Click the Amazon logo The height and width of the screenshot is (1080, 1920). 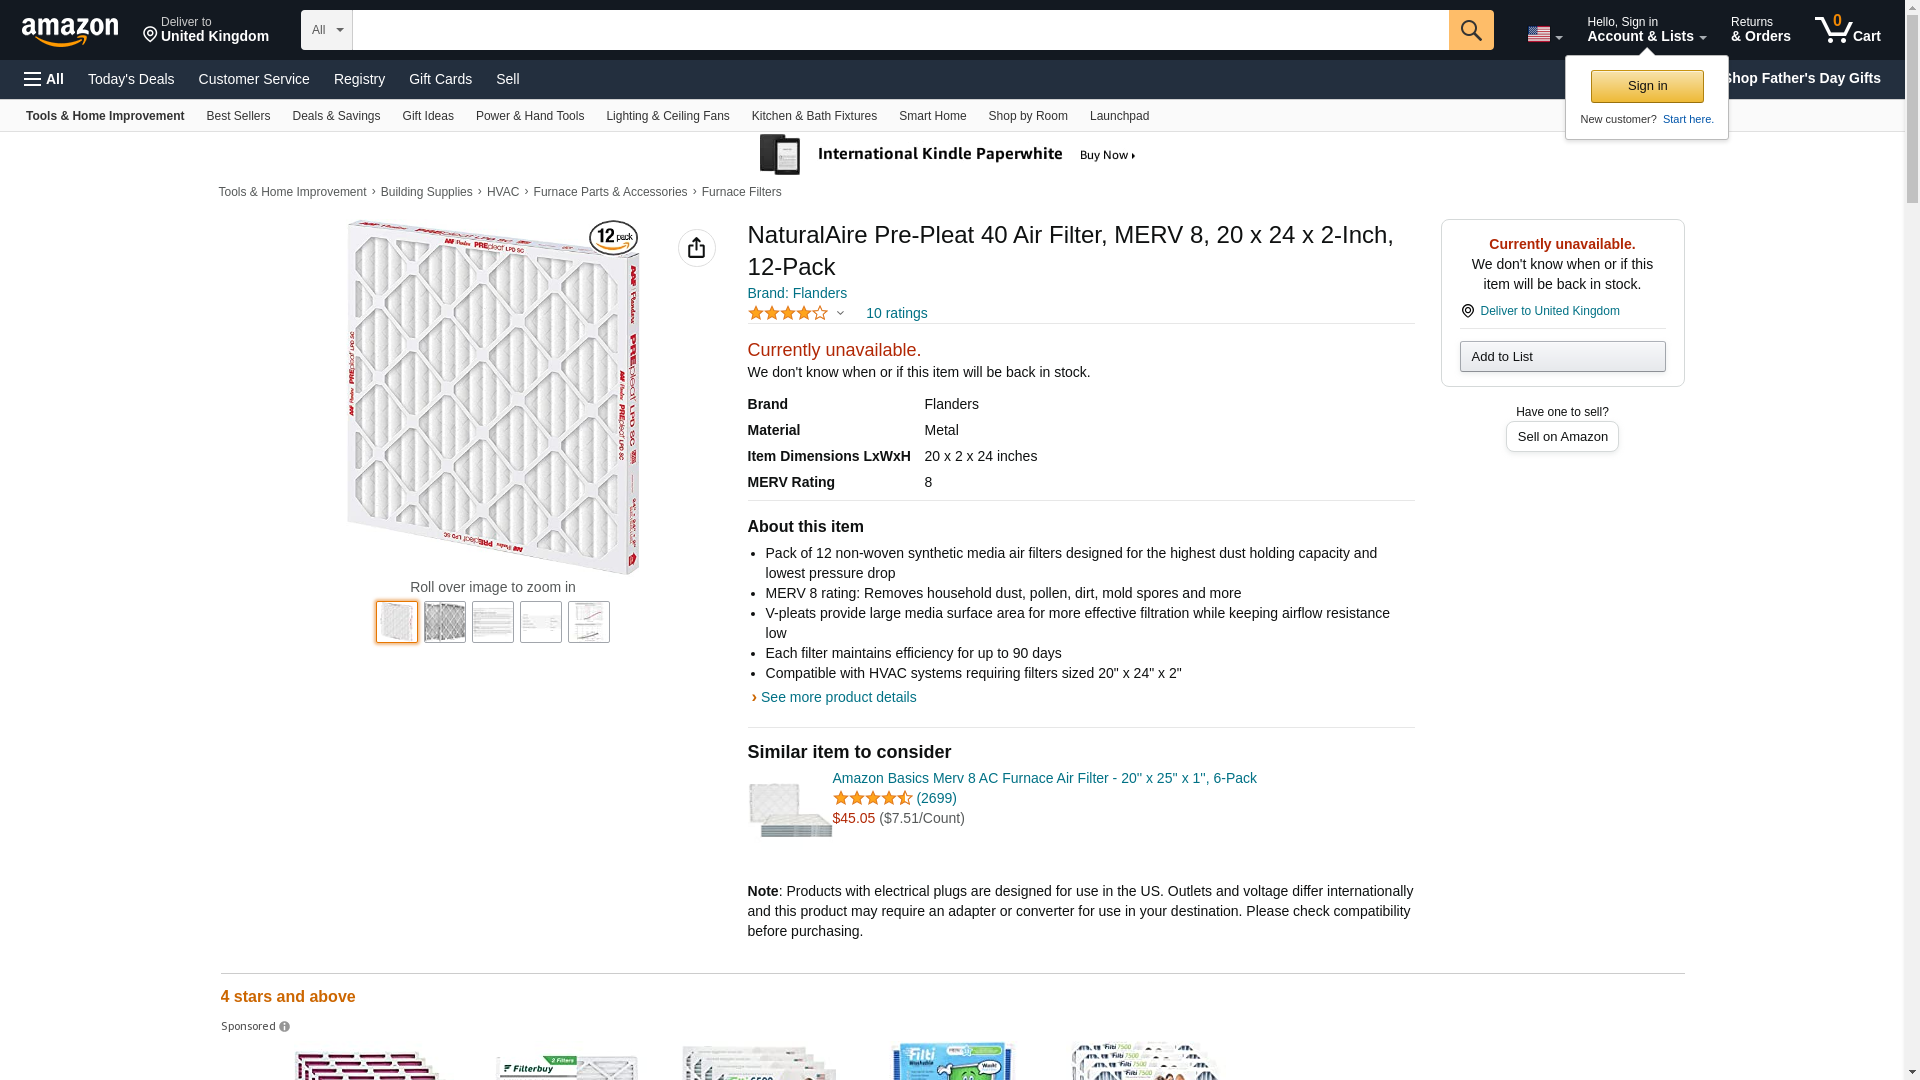[70, 31]
